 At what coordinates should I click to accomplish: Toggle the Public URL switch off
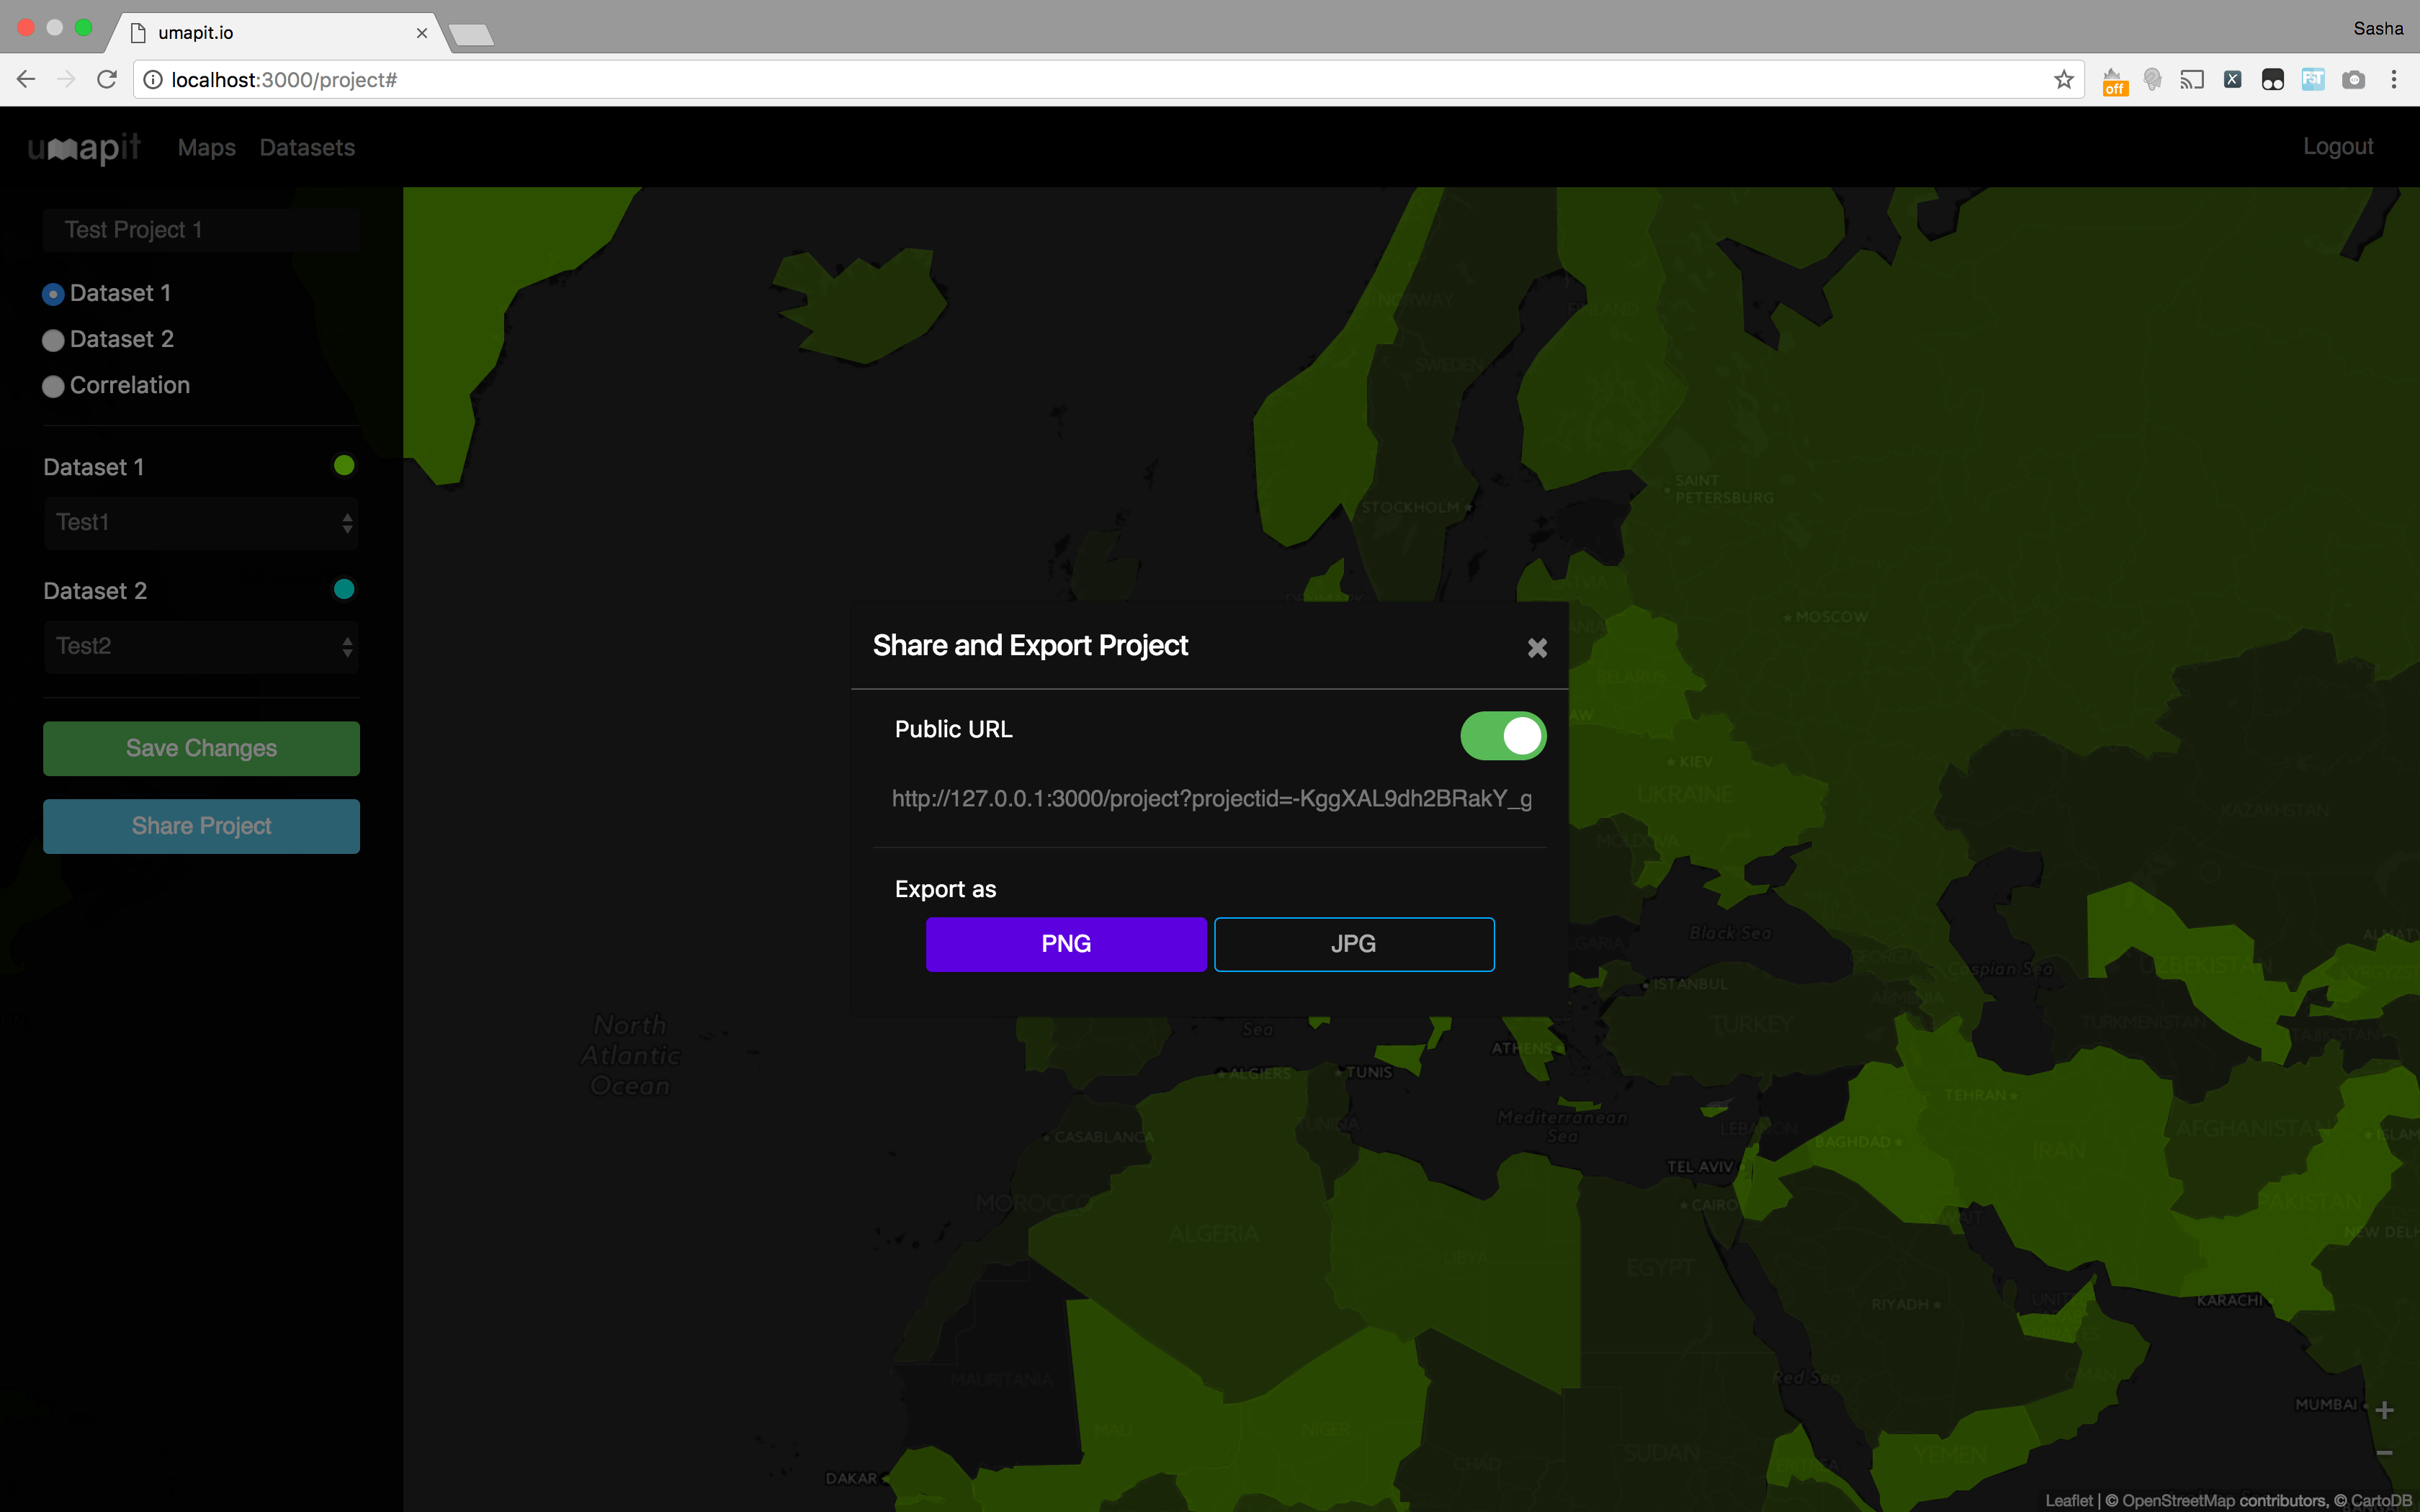click(x=1502, y=736)
